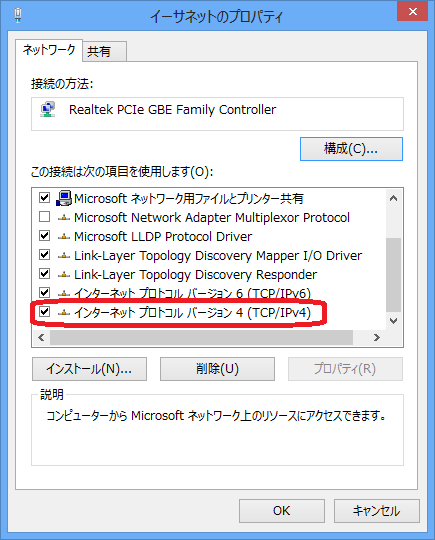Click the Microsoft LLDP Protocol Driver icon
This screenshot has width=435, height=540.
pos(64,236)
